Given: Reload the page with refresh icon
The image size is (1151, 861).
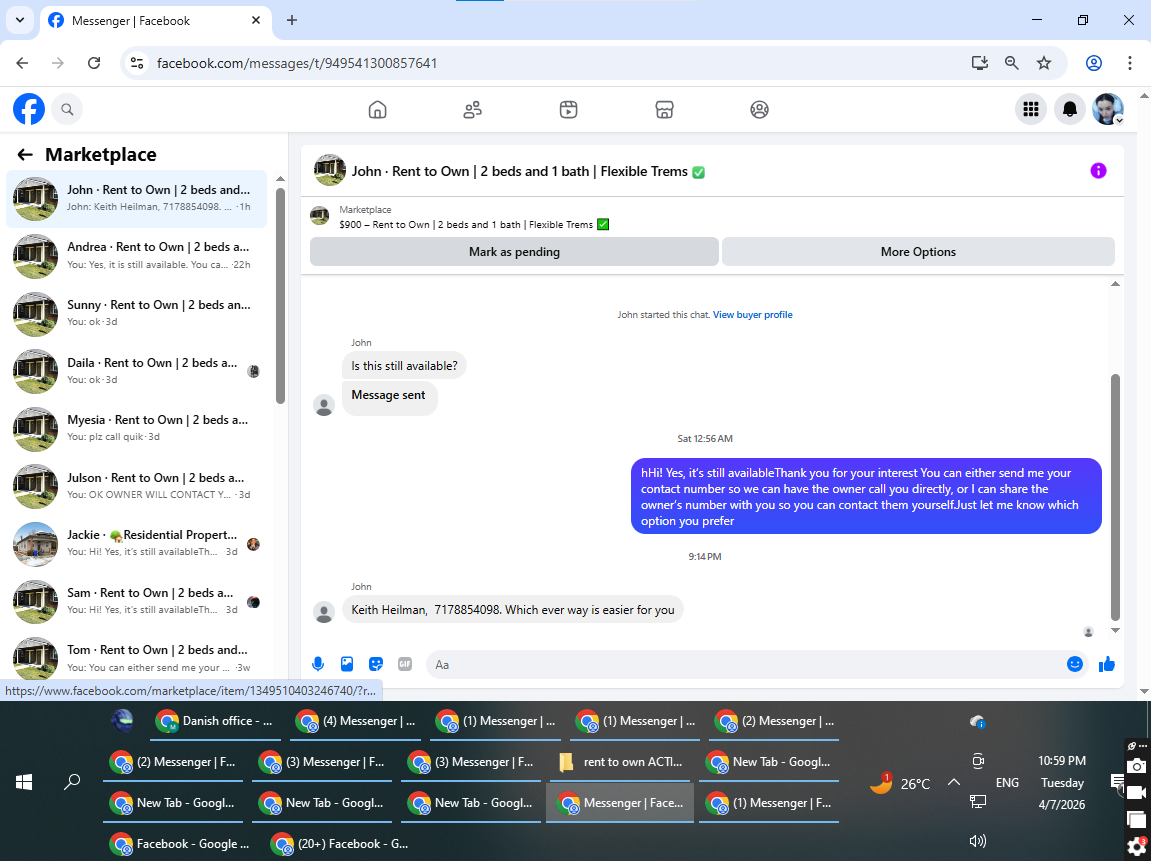Looking at the screenshot, I should point(94,63).
